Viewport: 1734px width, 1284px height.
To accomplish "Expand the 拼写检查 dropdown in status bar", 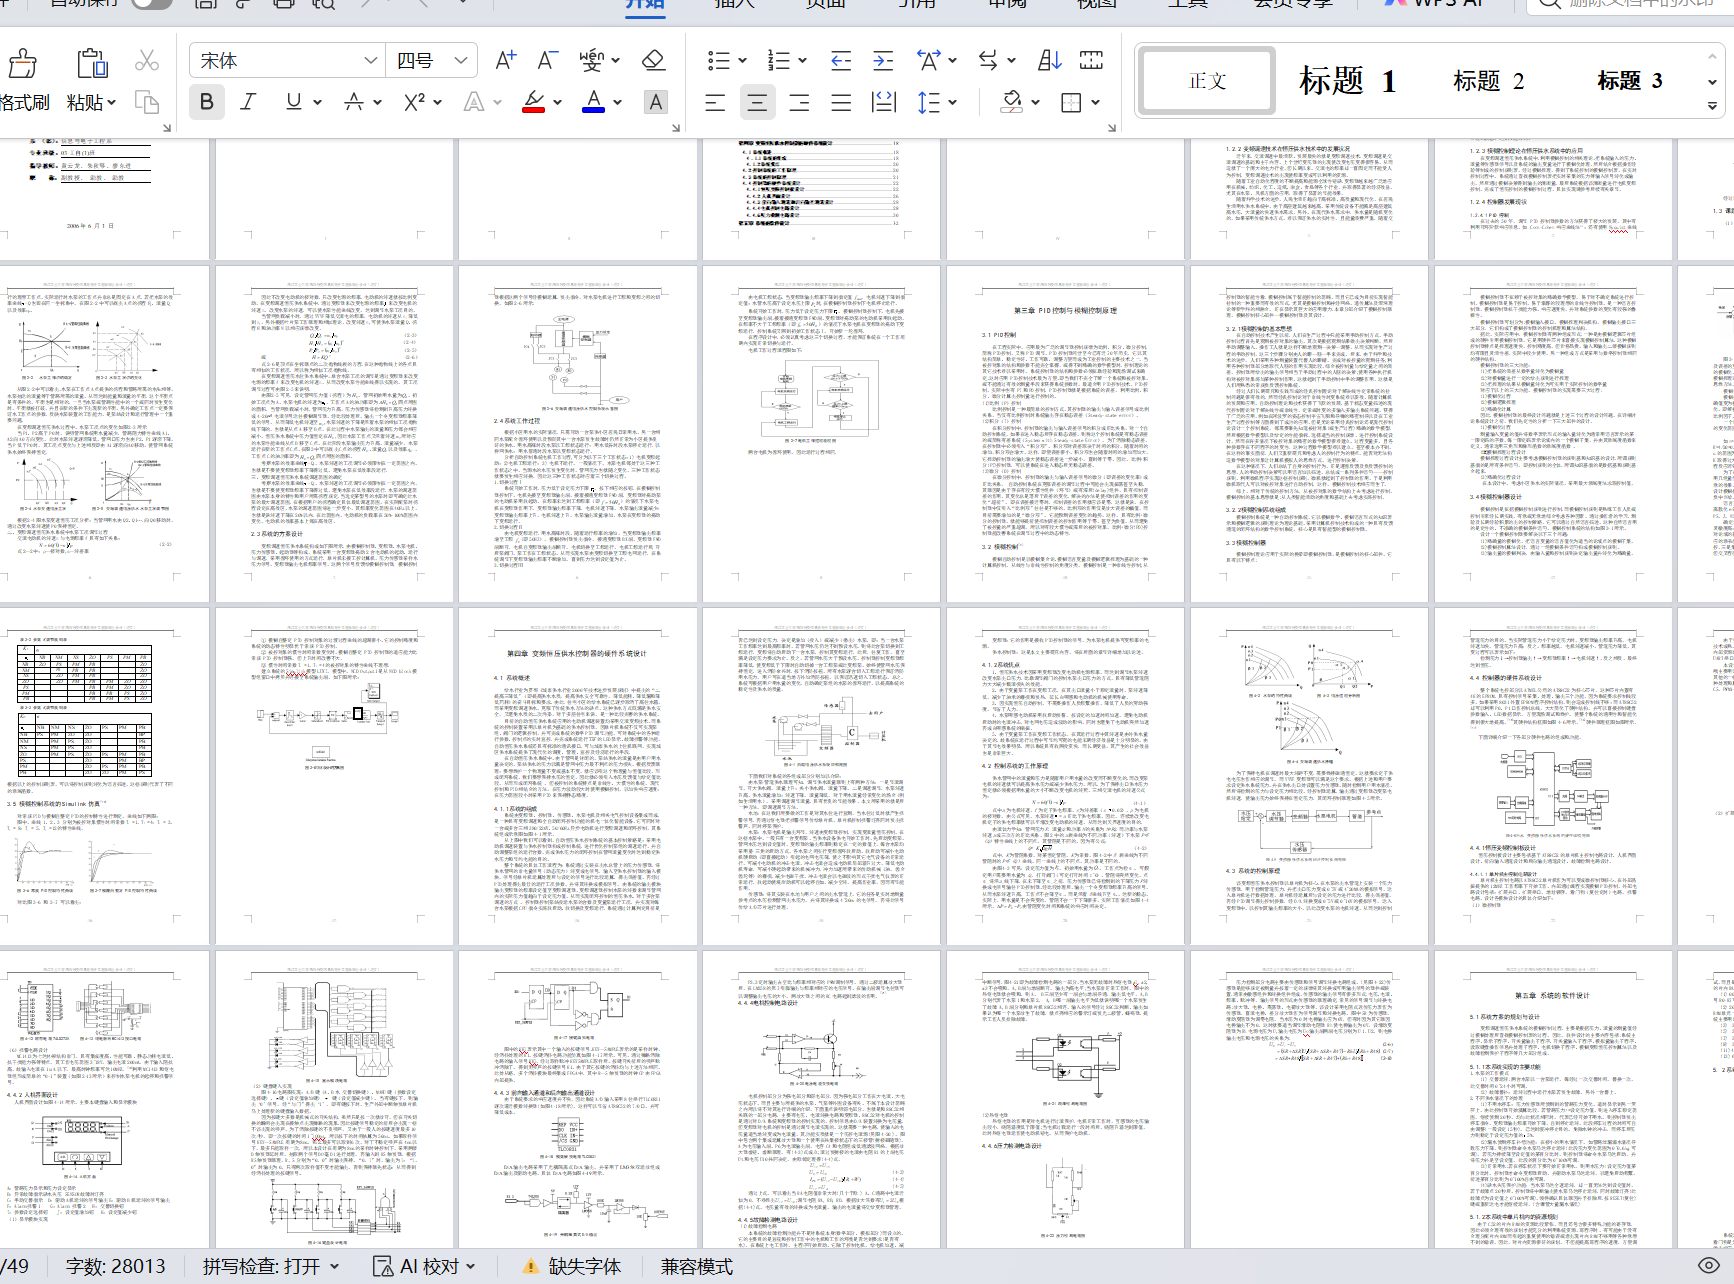I will [x=334, y=1267].
